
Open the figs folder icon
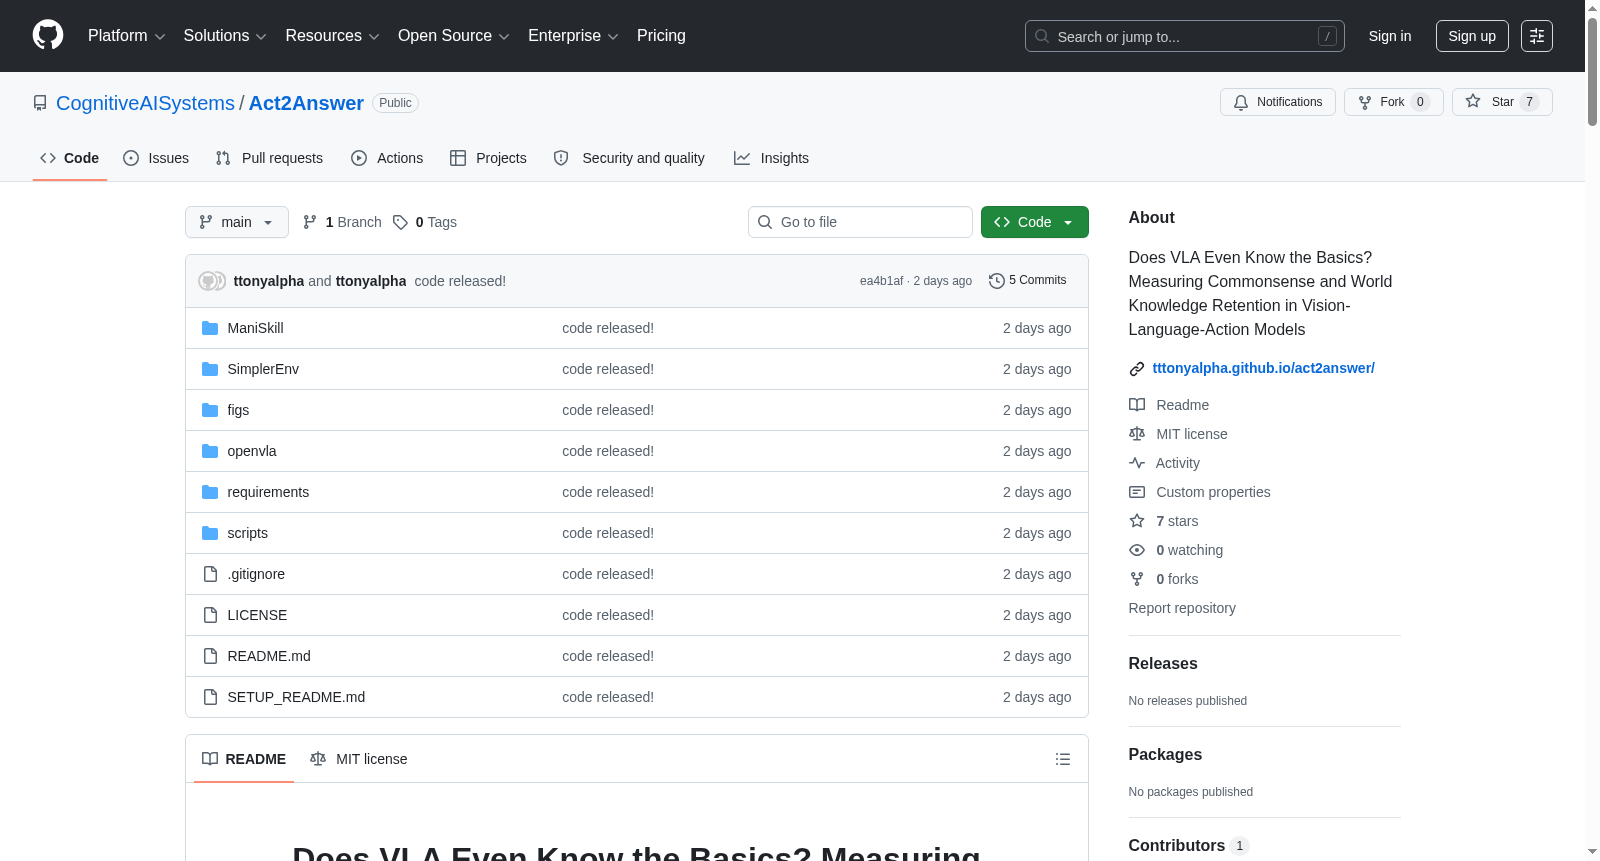210,410
